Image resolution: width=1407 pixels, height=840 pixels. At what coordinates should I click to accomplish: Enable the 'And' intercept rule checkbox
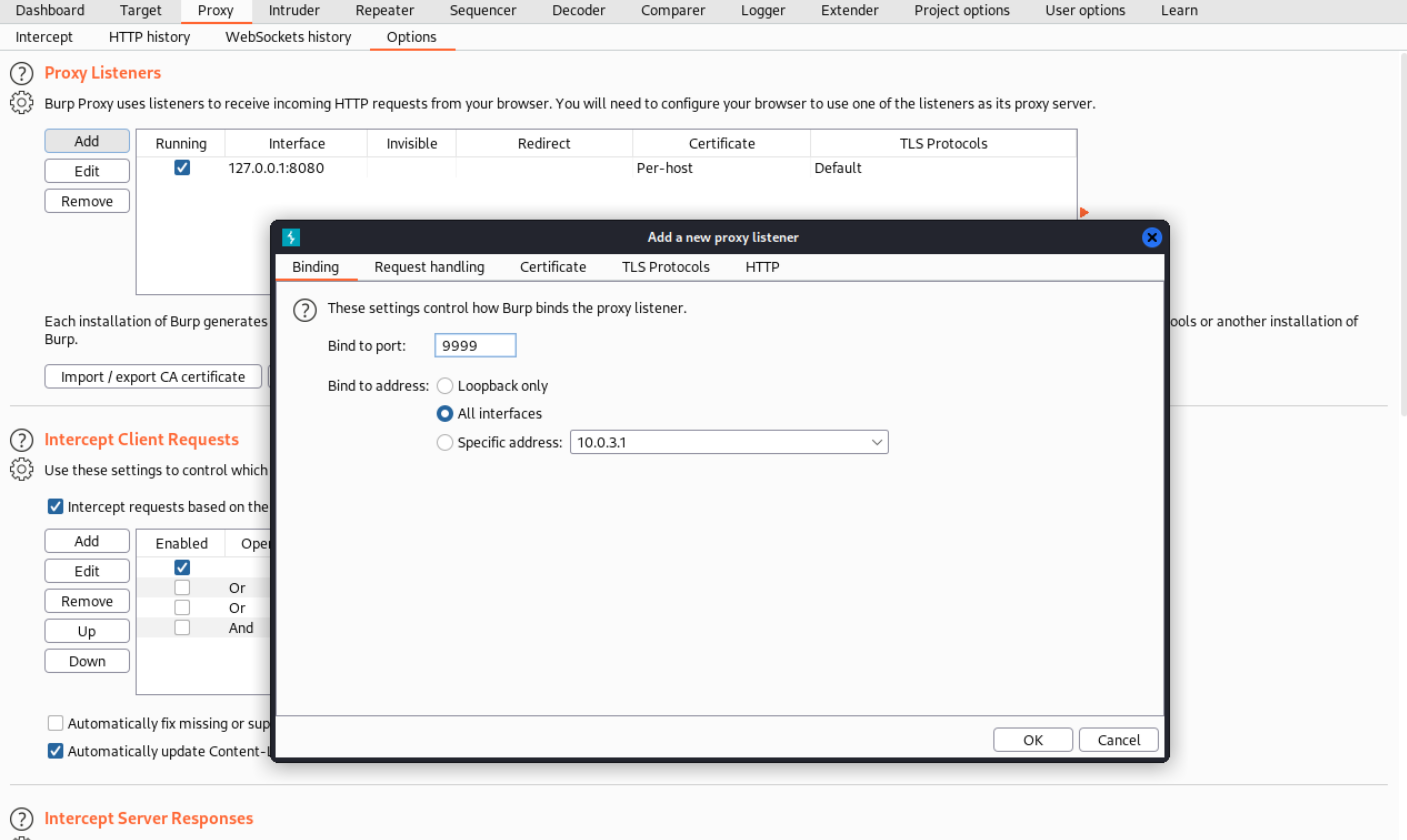click(x=182, y=628)
